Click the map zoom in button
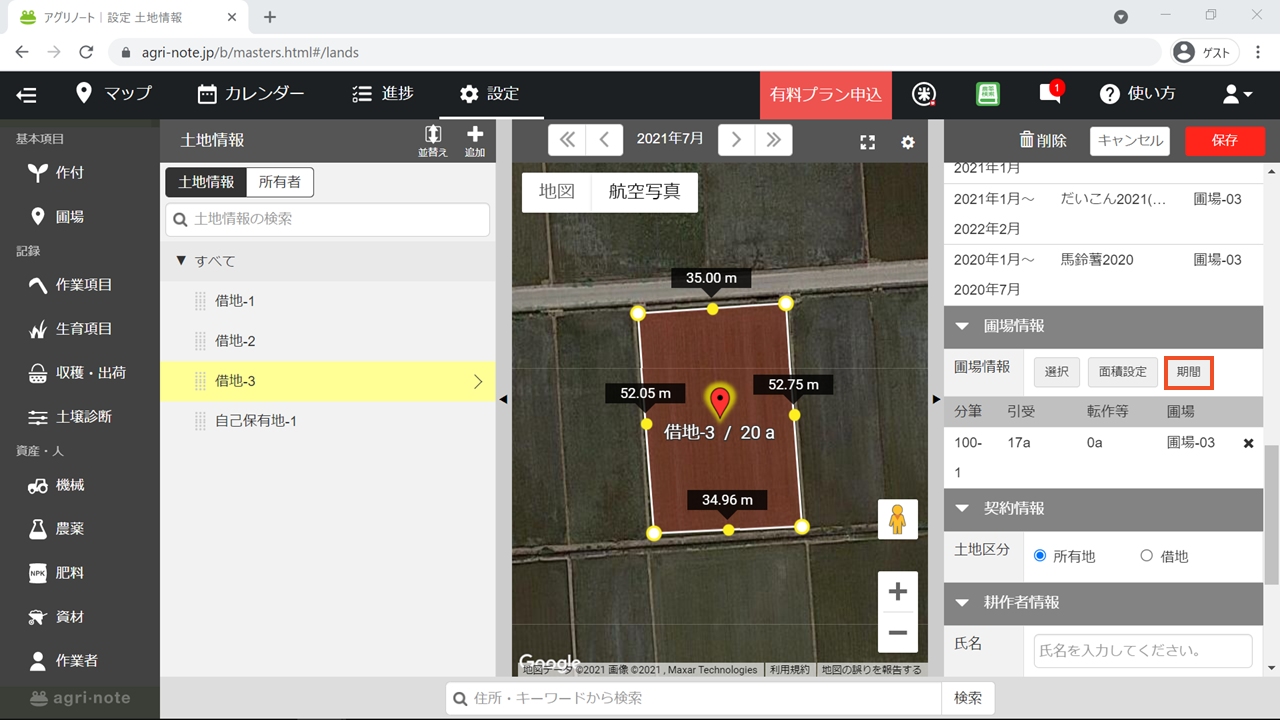Screen dimensions: 1280x720 coord(897,591)
